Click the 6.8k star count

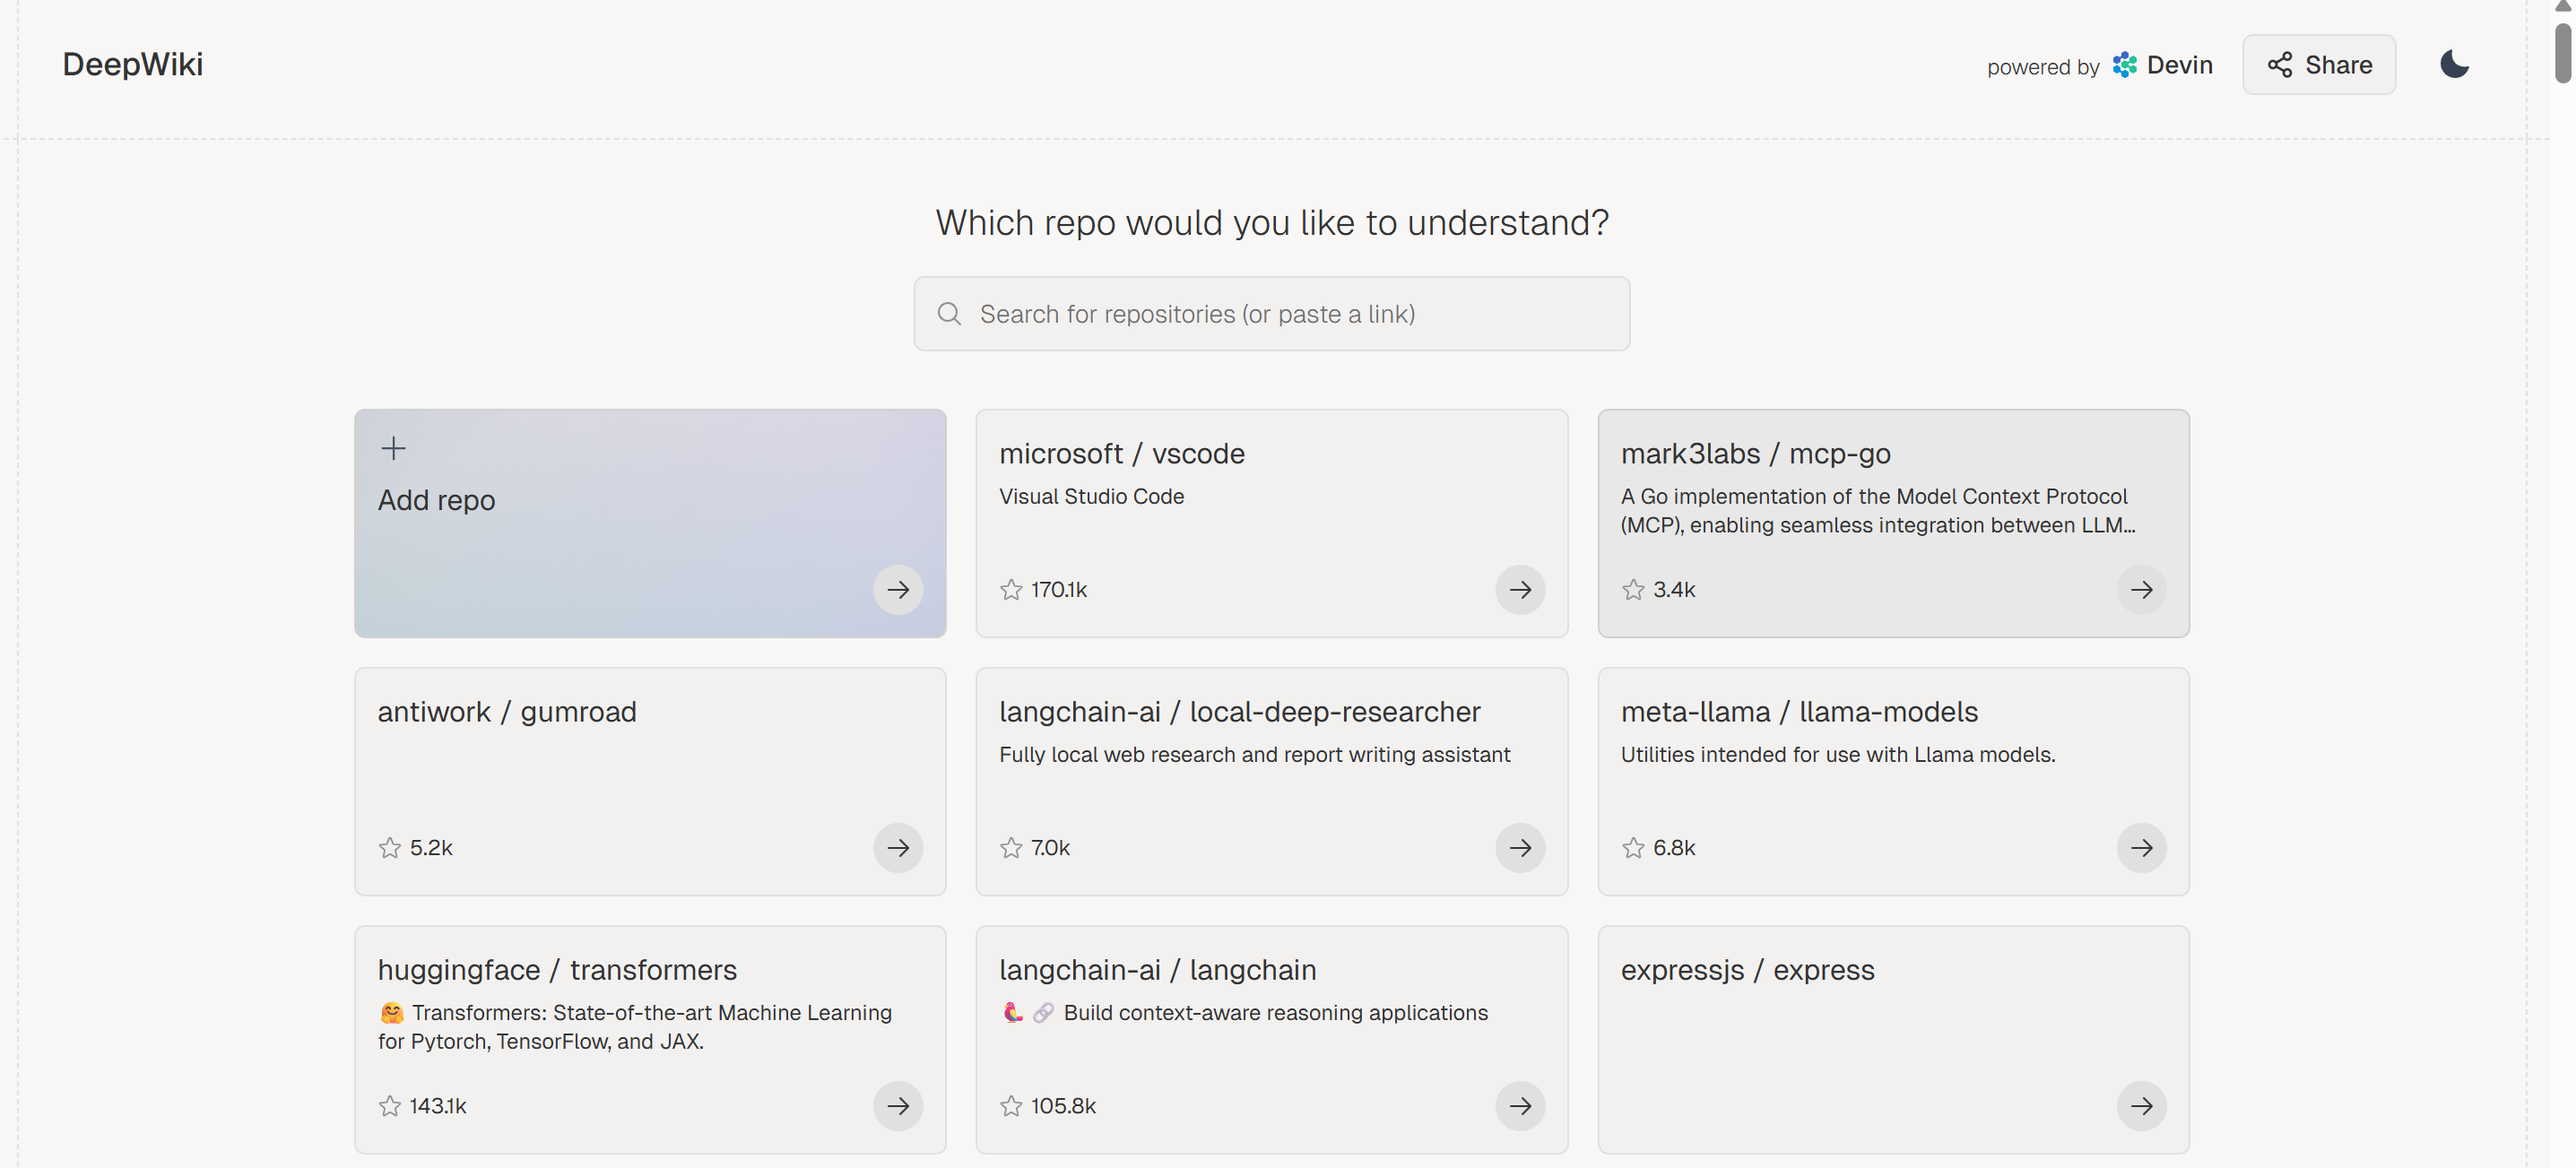click(x=1673, y=847)
